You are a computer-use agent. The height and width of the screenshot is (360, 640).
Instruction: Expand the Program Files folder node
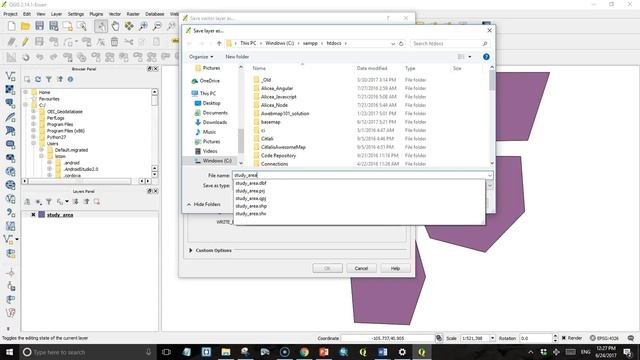[x=33, y=124]
